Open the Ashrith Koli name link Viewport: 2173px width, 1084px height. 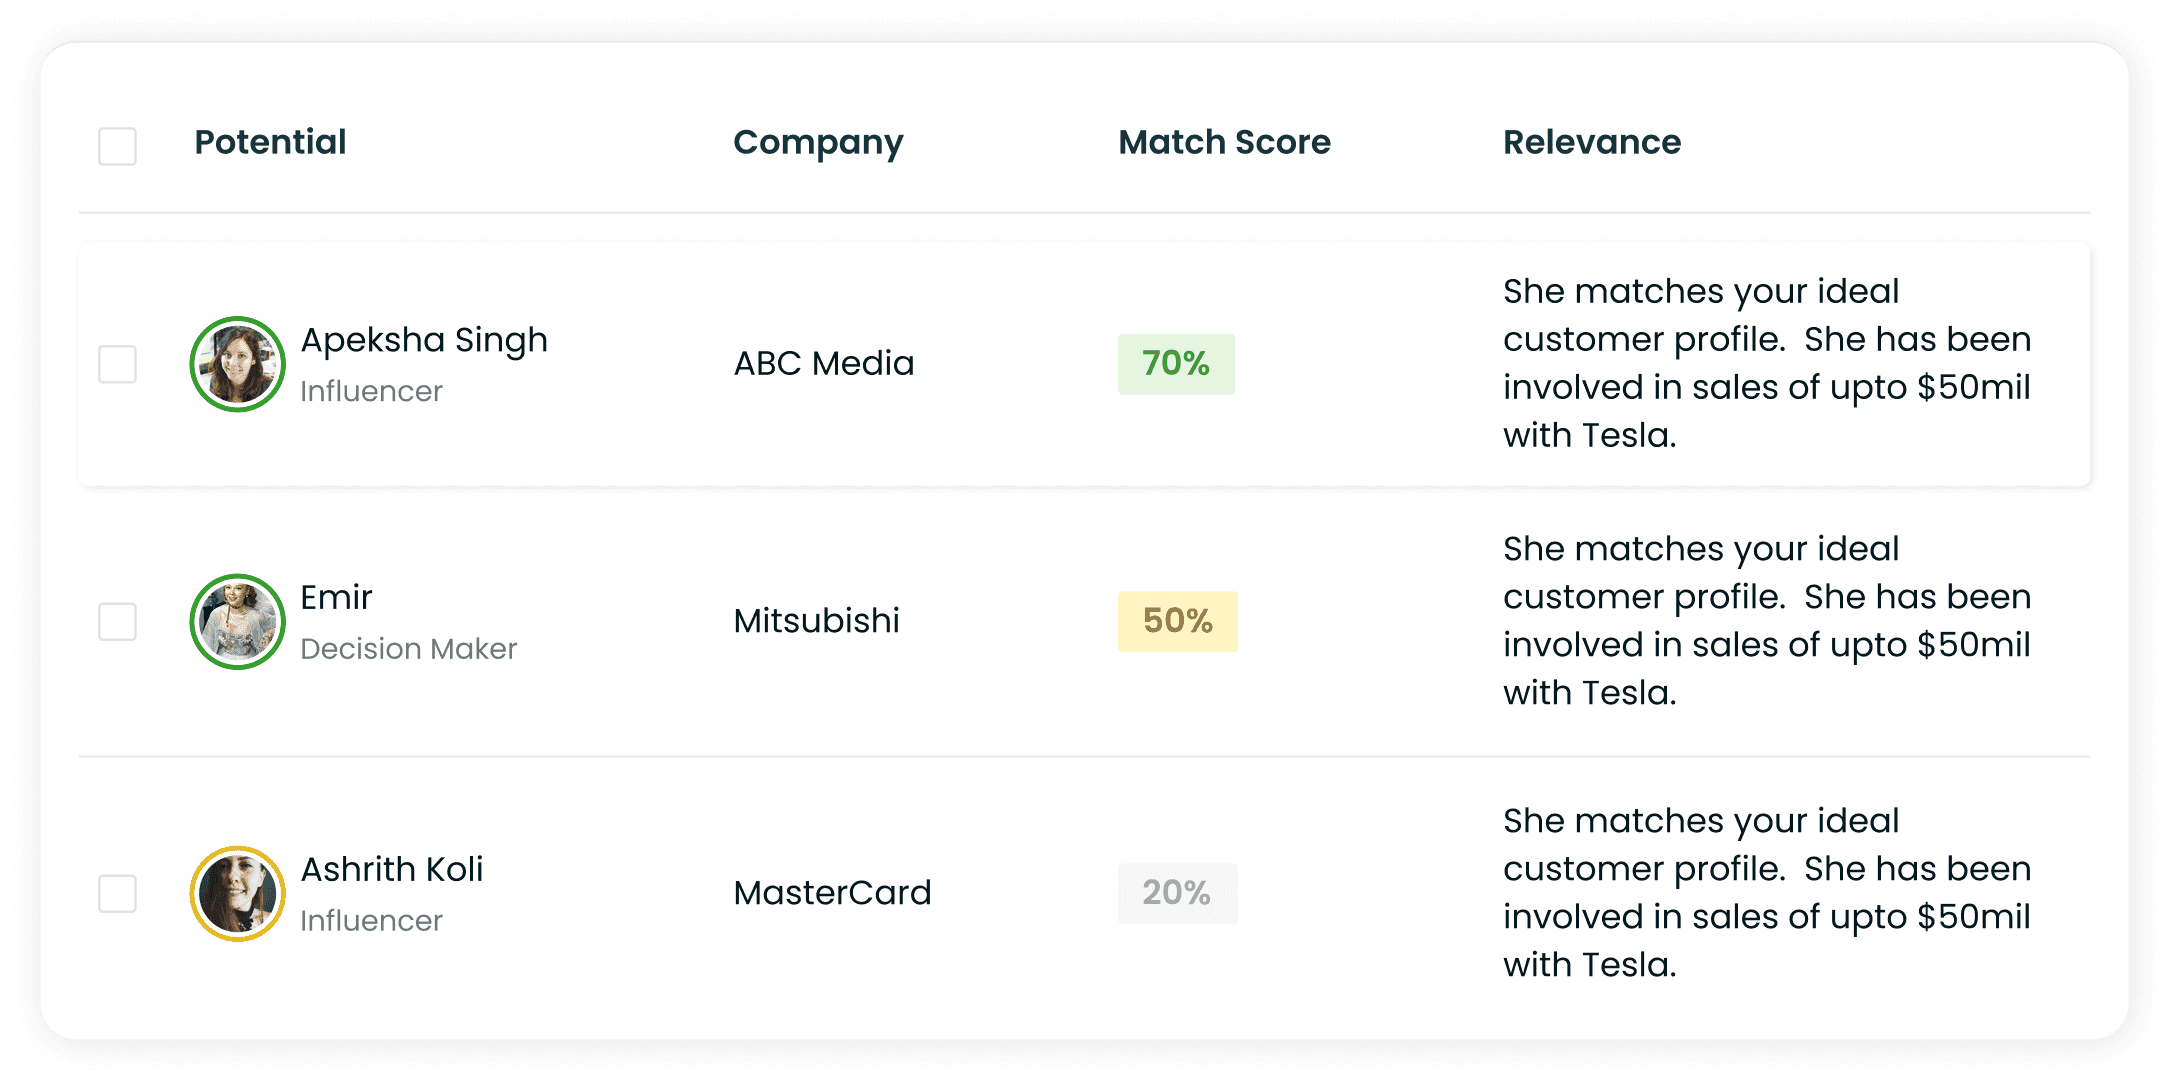392,869
